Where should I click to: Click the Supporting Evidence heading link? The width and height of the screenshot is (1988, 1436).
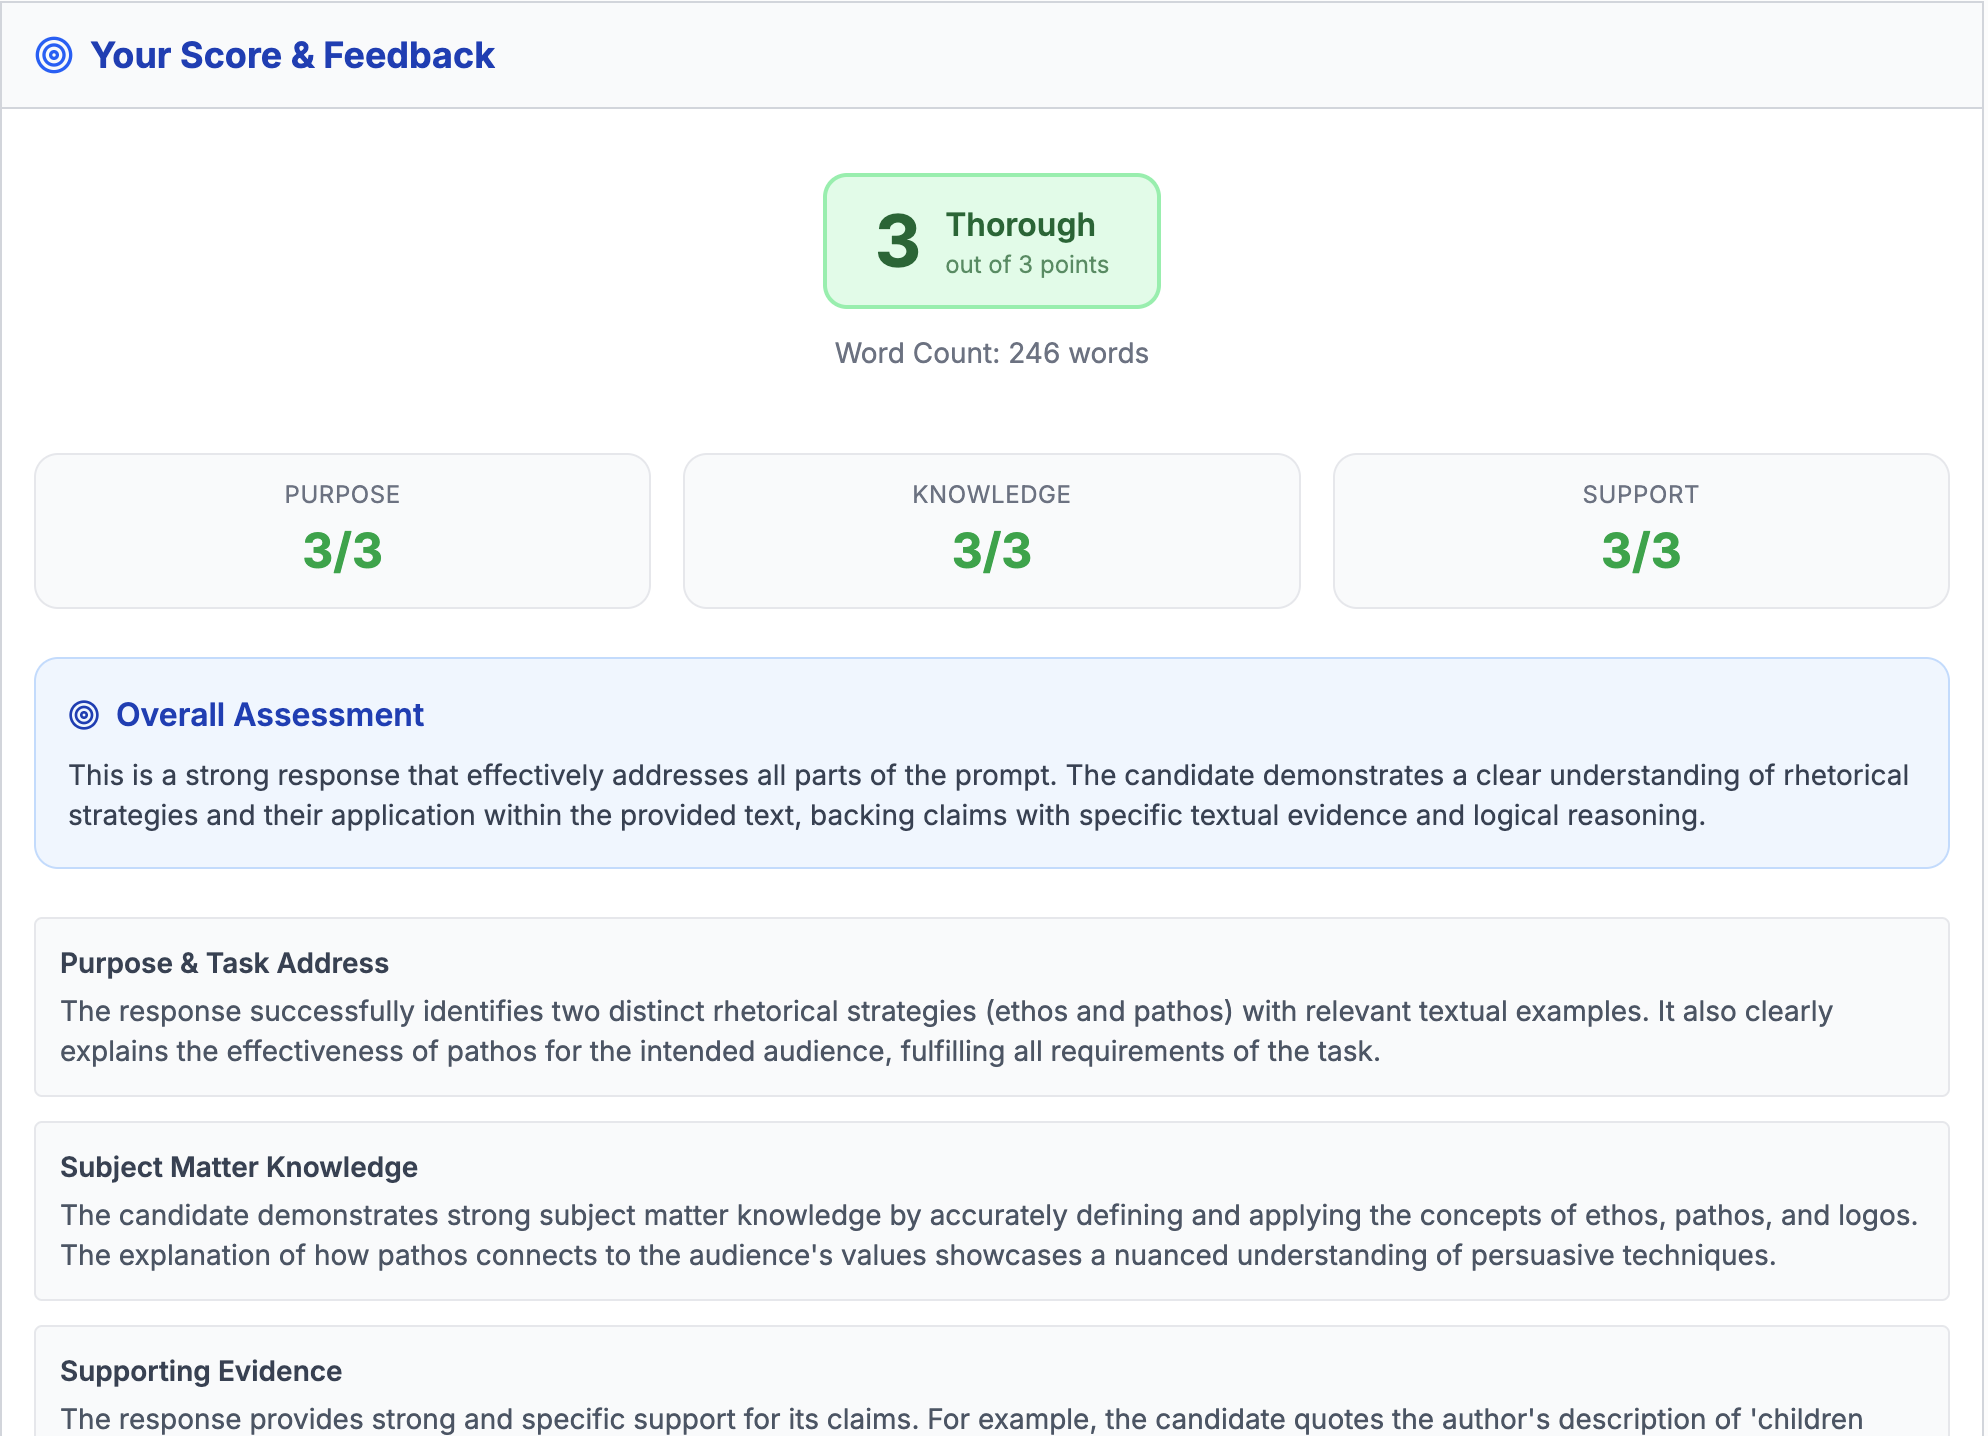(x=200, y=1371)
